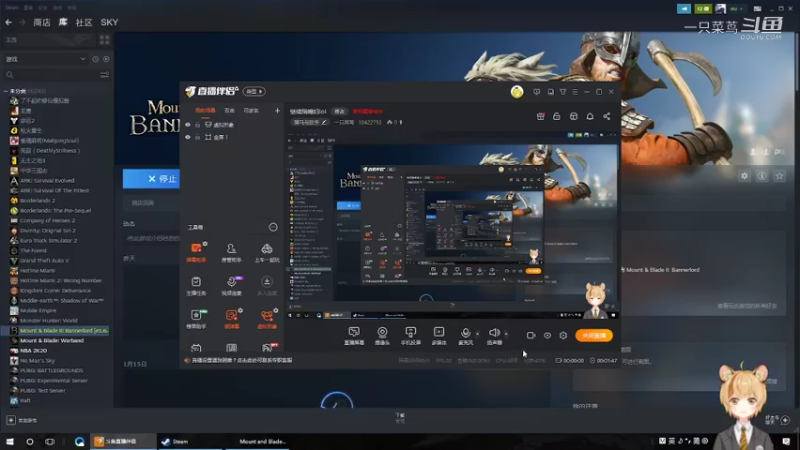Toggle visibility eye of 全屏1 source
The image size is (800, 450).
click(x=188, y=137)
